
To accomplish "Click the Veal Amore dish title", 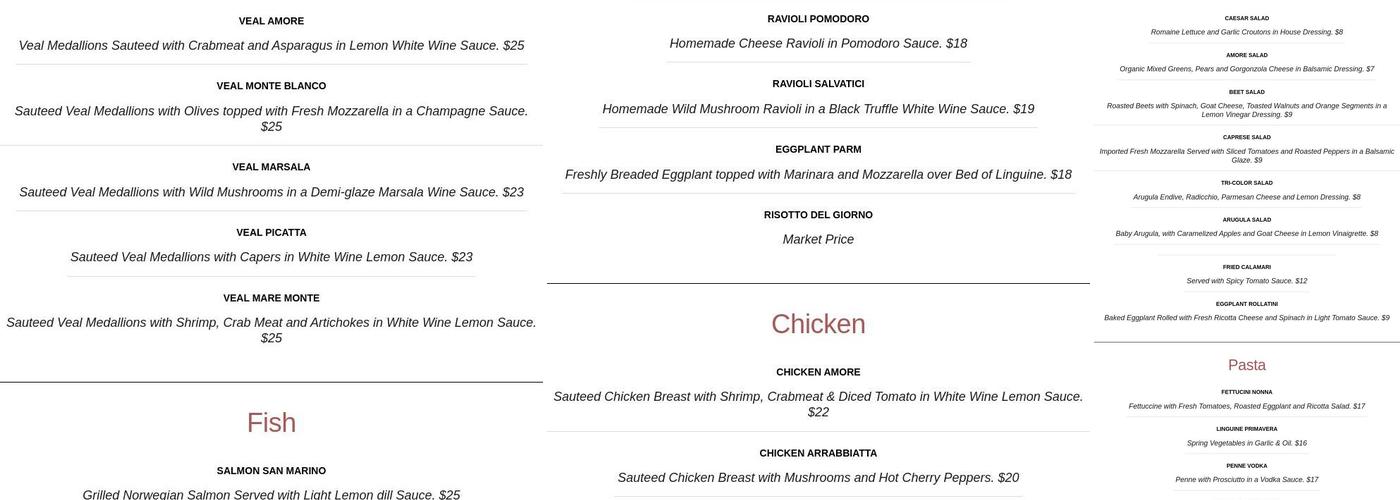I will click(271, 21).
